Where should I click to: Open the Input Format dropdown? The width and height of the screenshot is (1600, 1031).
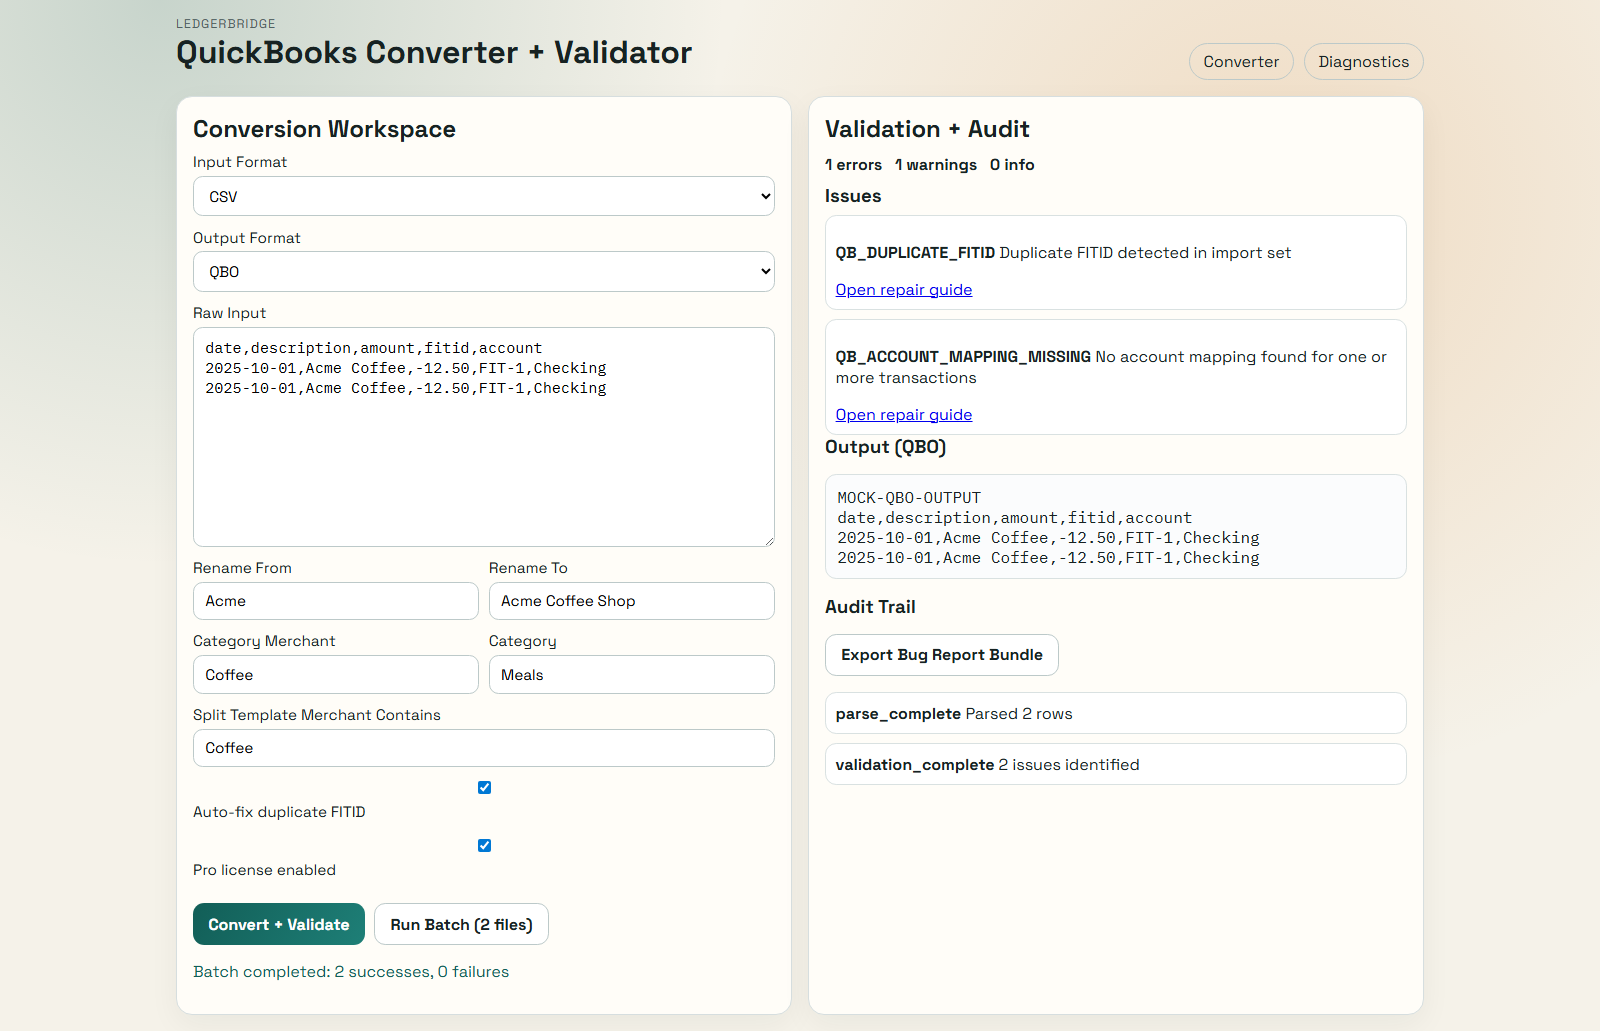pyautogui.click(x=483, y=196)
